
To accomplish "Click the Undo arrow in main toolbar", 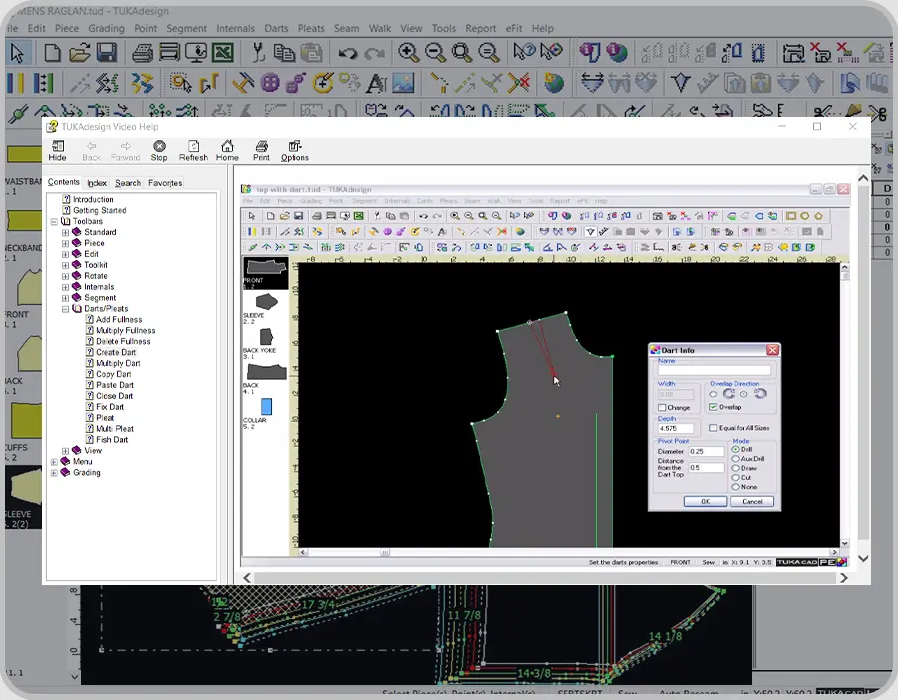I will 348,53.
